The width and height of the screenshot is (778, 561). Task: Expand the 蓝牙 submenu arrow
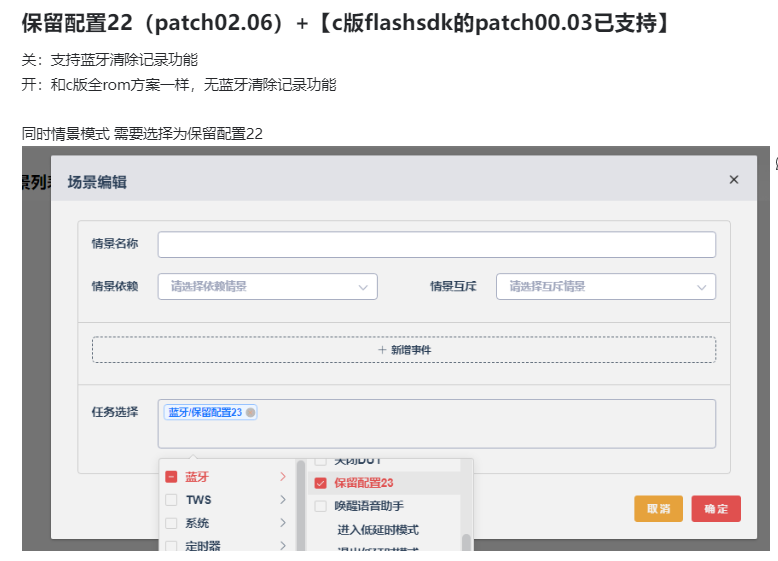click(x=283, y=477)
